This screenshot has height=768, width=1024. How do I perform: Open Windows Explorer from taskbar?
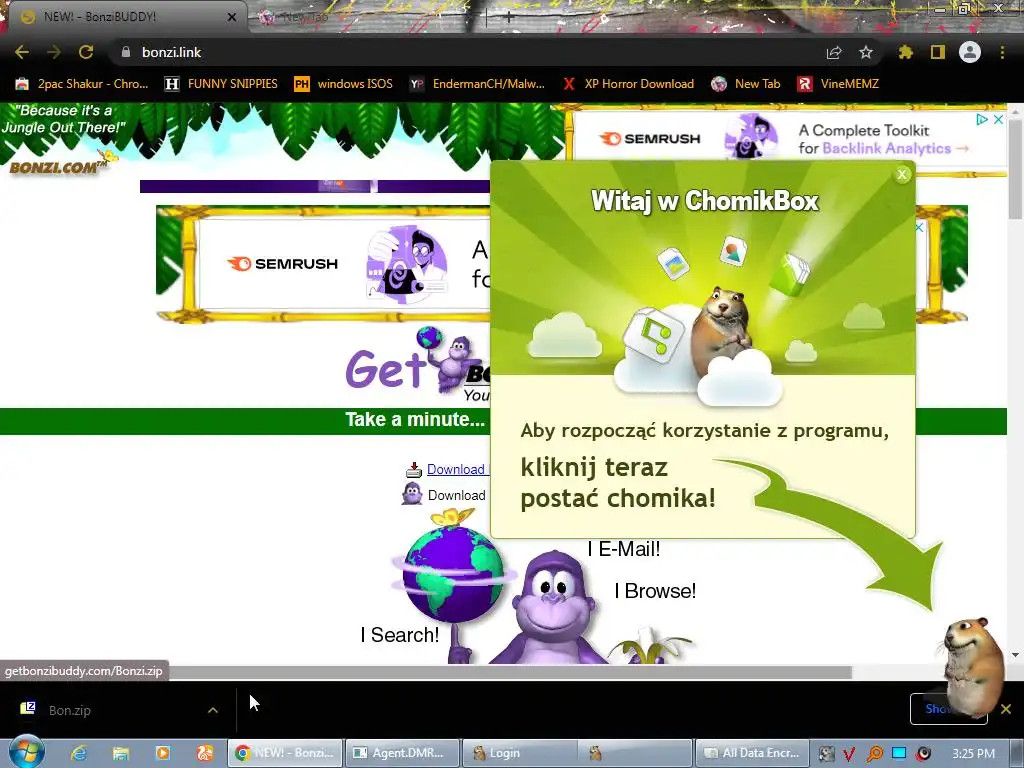[120, 753]
